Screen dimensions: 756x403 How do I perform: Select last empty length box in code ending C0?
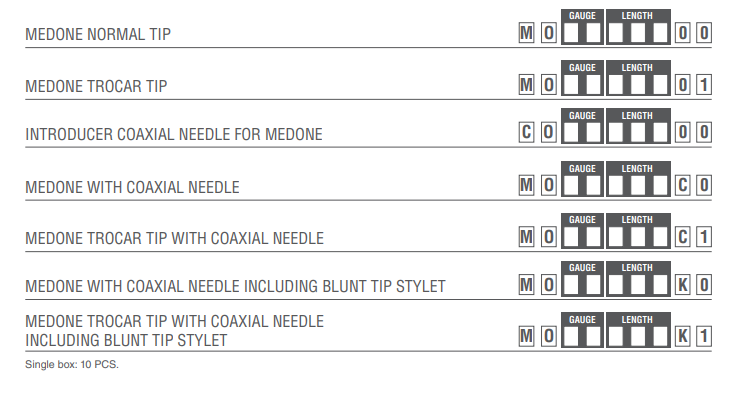pyautogui.click(x=659, y=187)
